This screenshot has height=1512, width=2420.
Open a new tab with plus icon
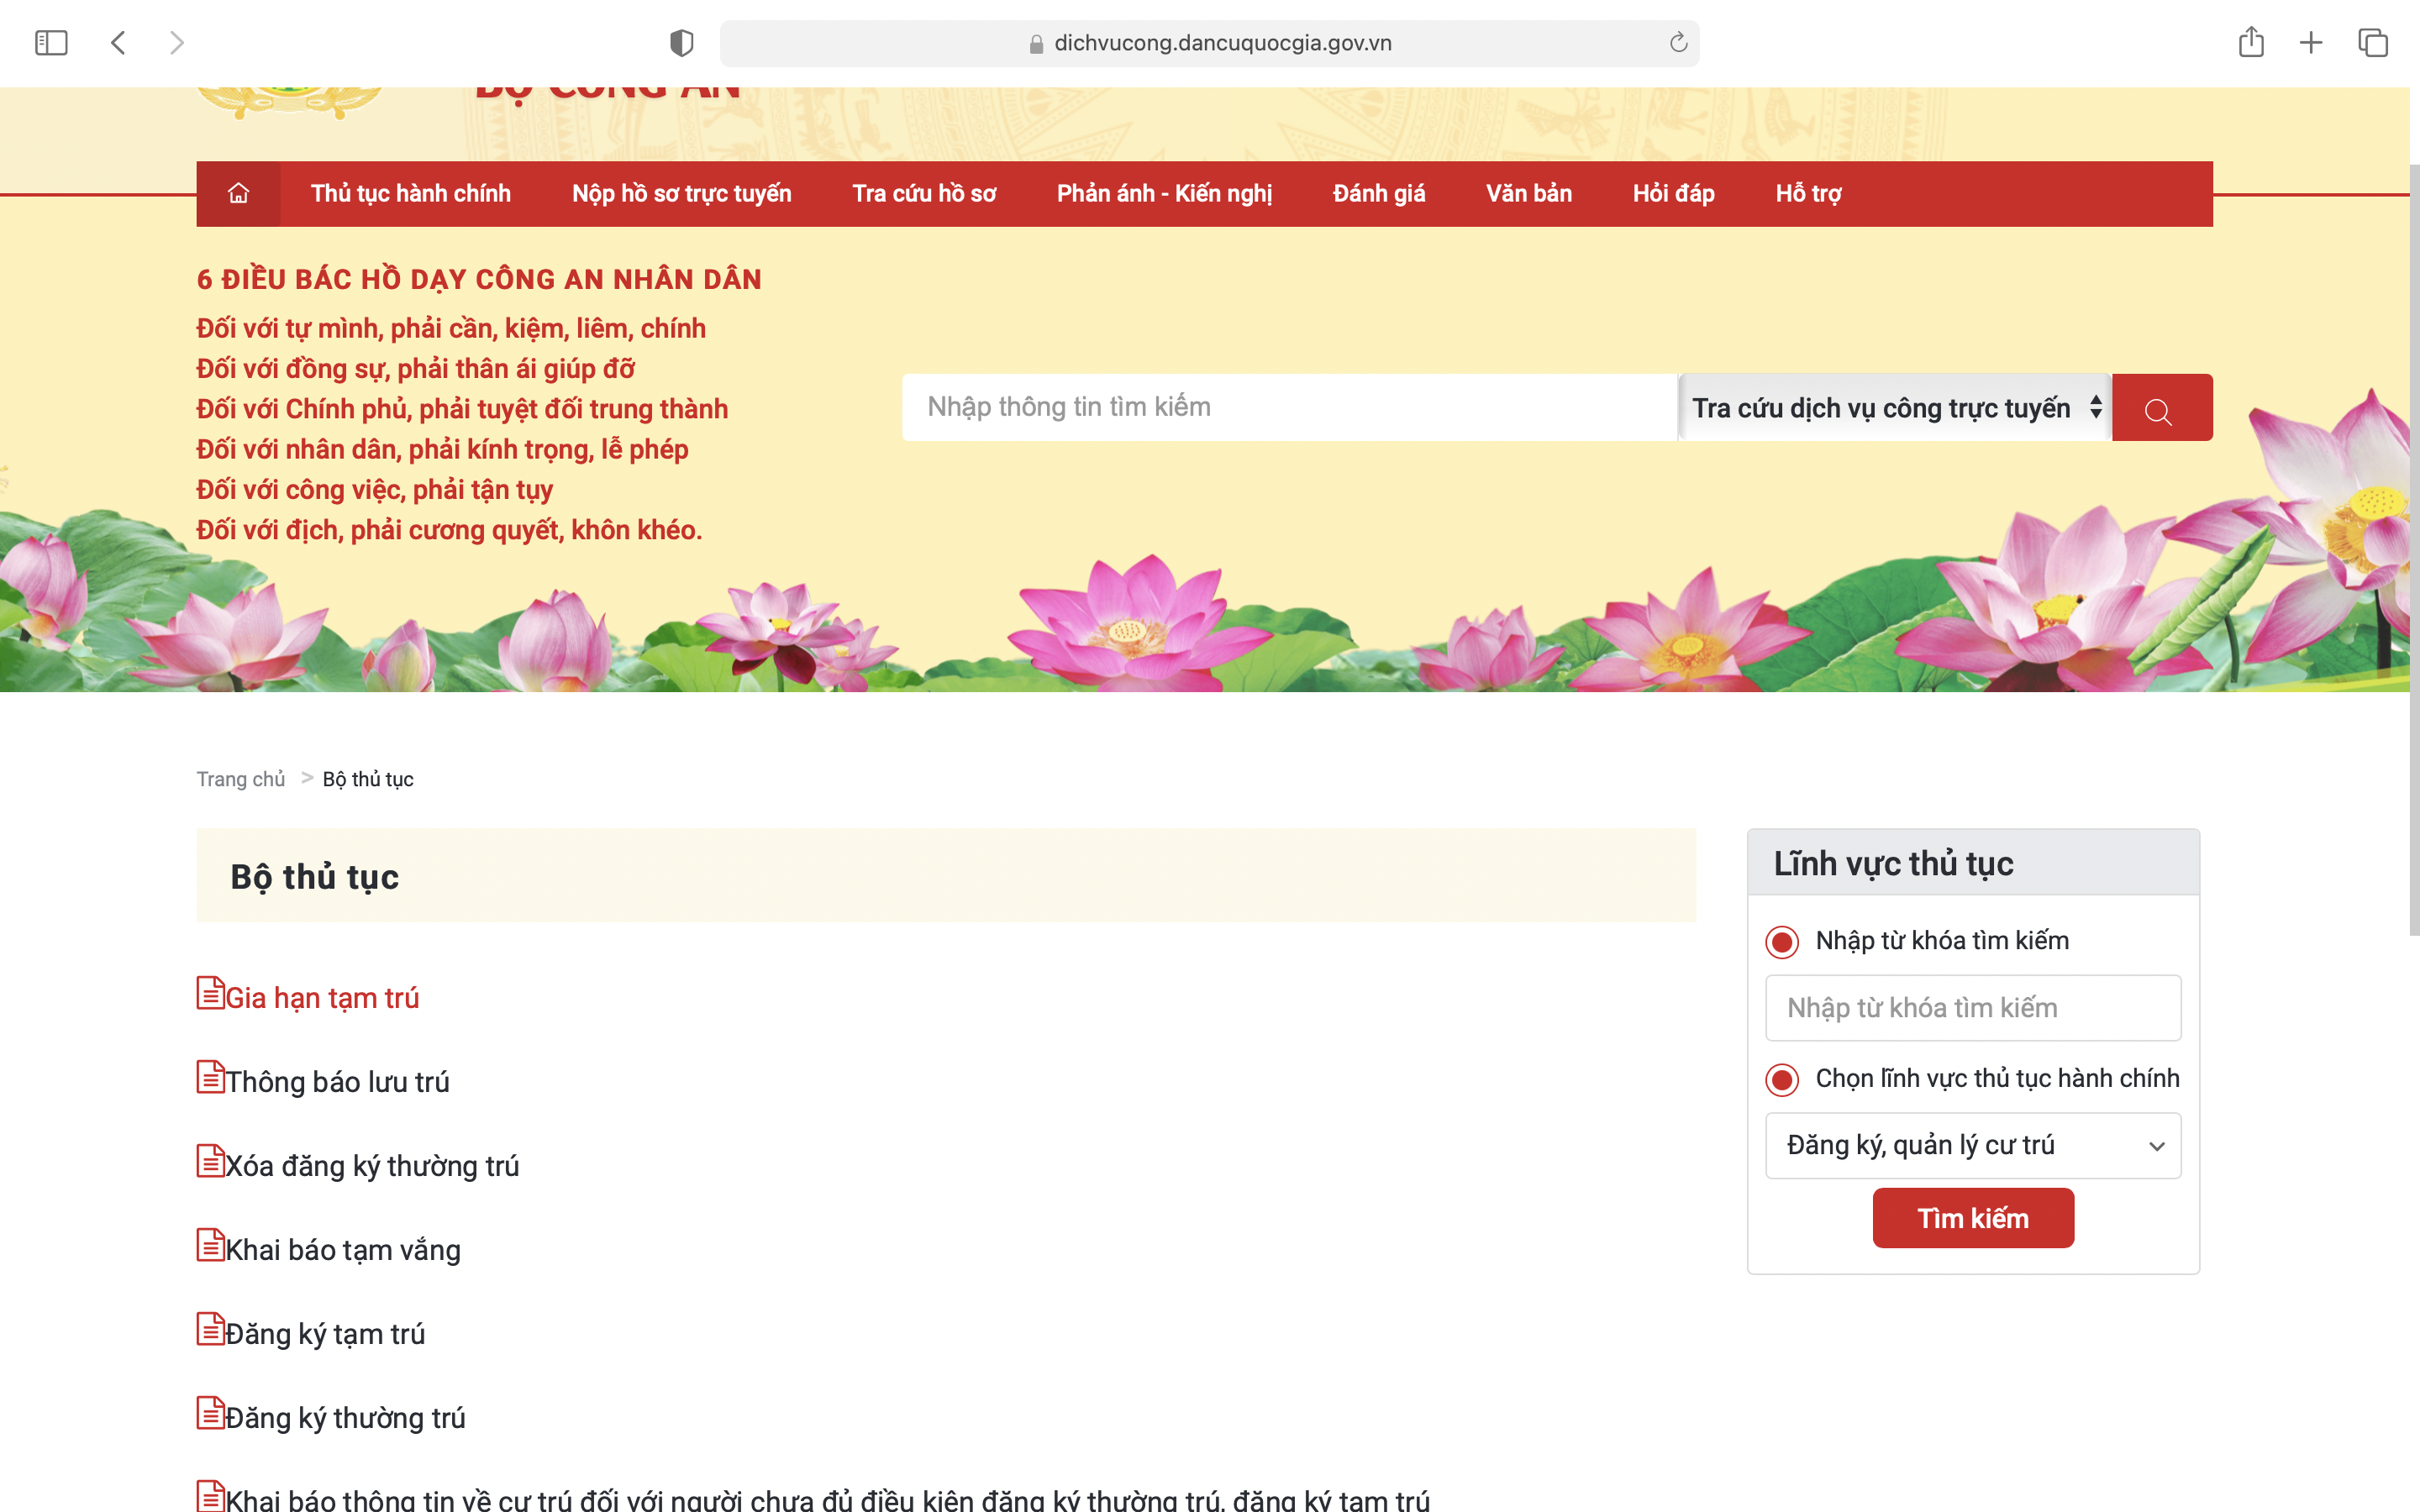(x=2311, y=42)
